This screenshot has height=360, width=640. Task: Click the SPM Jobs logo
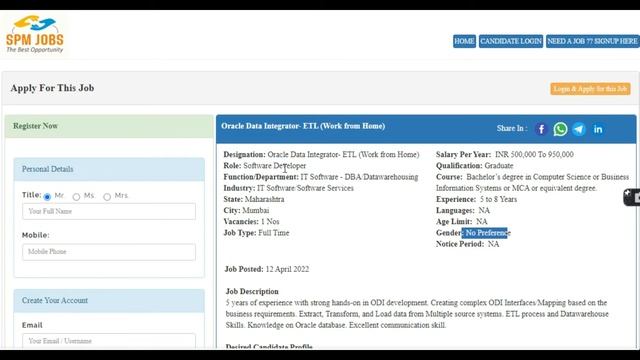click(x=35, y=34)
